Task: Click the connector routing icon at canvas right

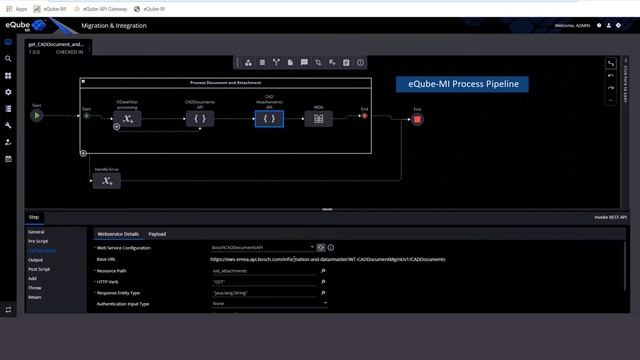Action: click(x=611, y=63)
